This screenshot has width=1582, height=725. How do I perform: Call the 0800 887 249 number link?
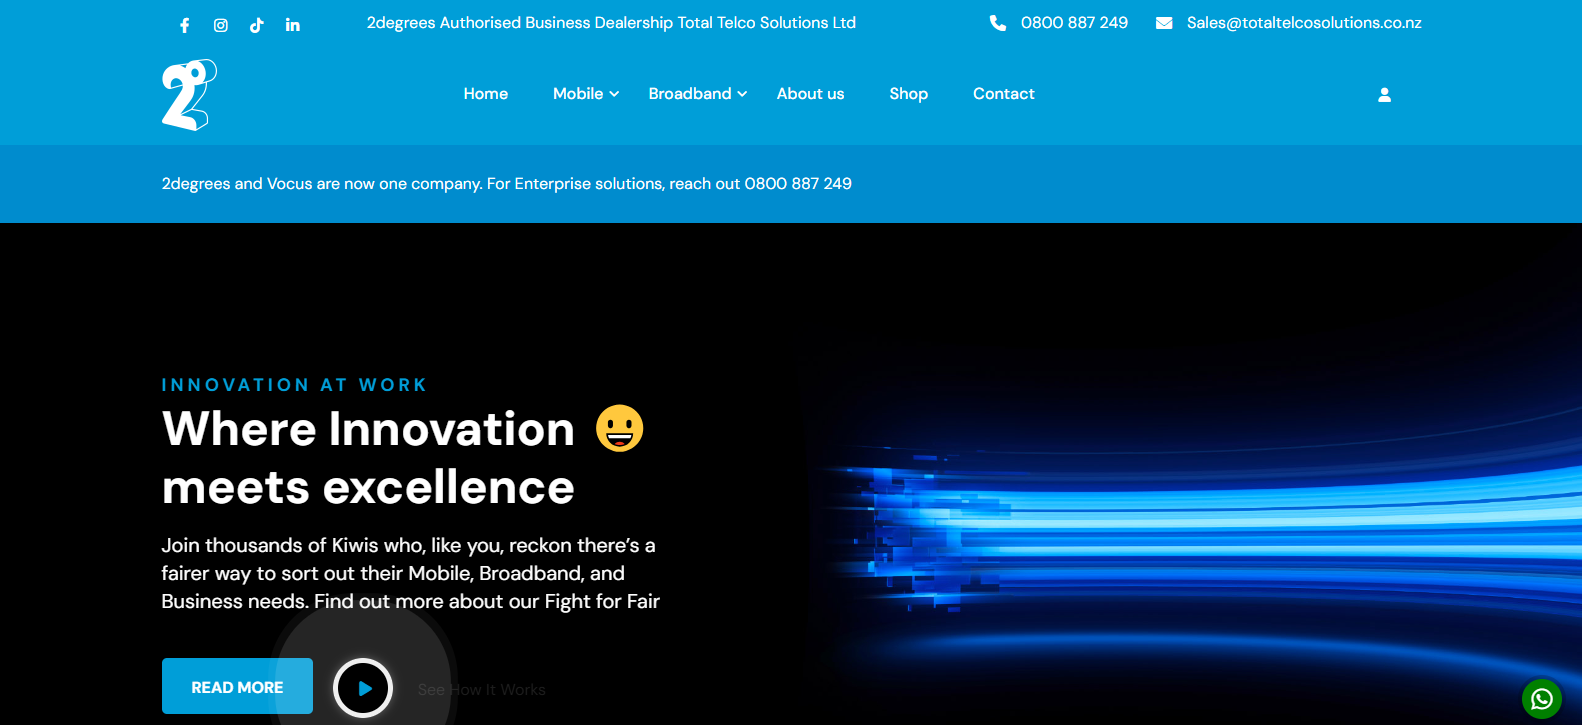click(1074, 23)
